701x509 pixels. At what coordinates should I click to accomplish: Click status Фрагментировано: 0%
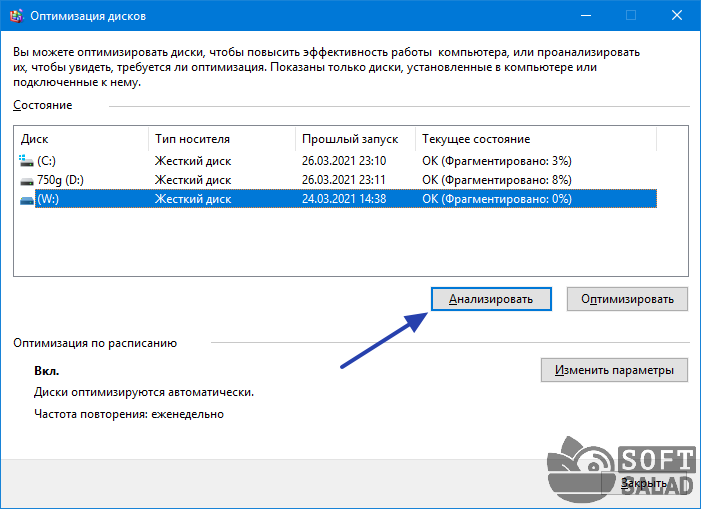coord(497,199)
